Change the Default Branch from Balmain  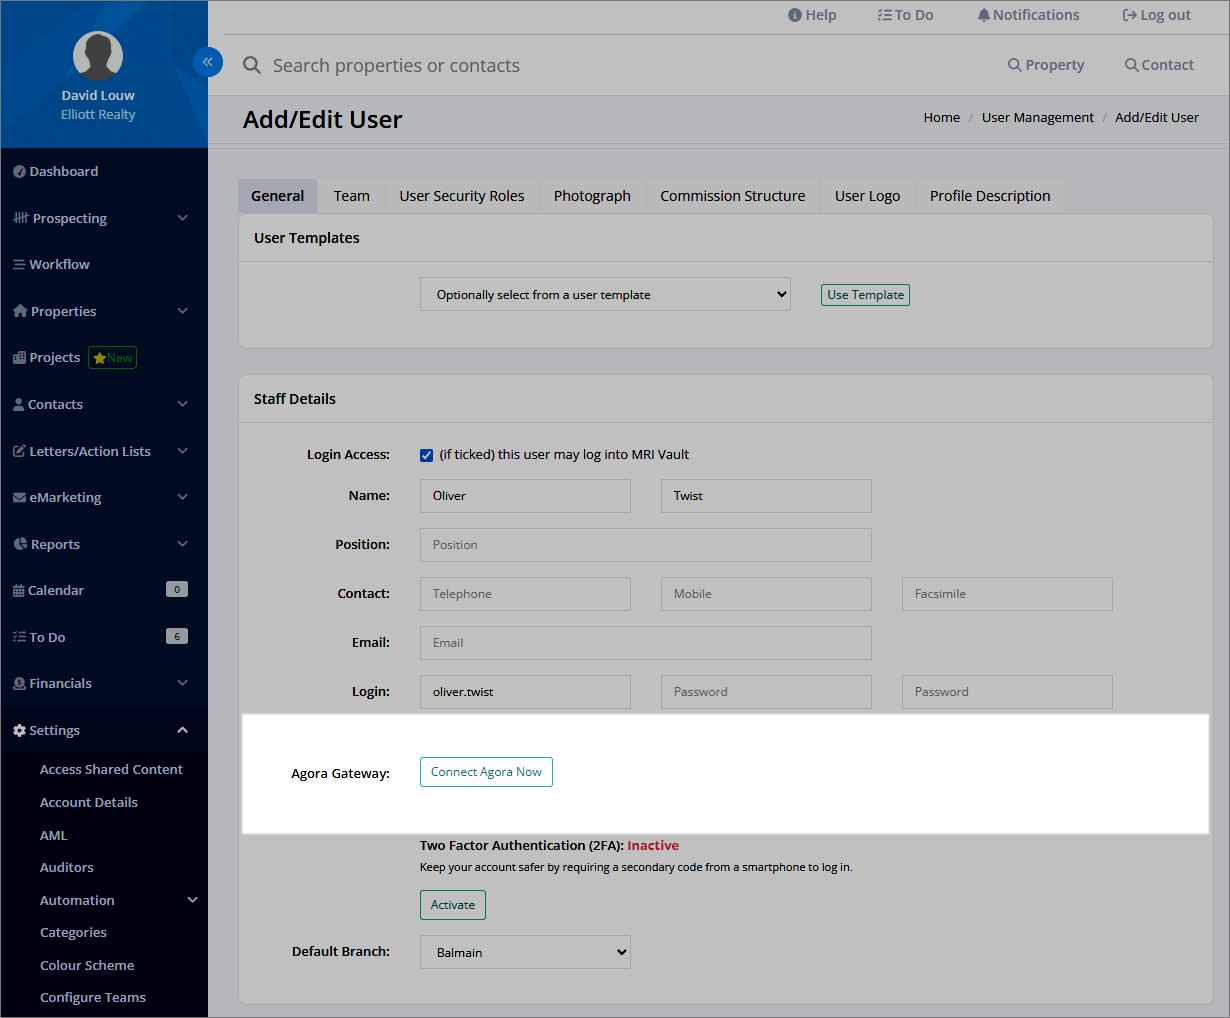pos(525,952)
